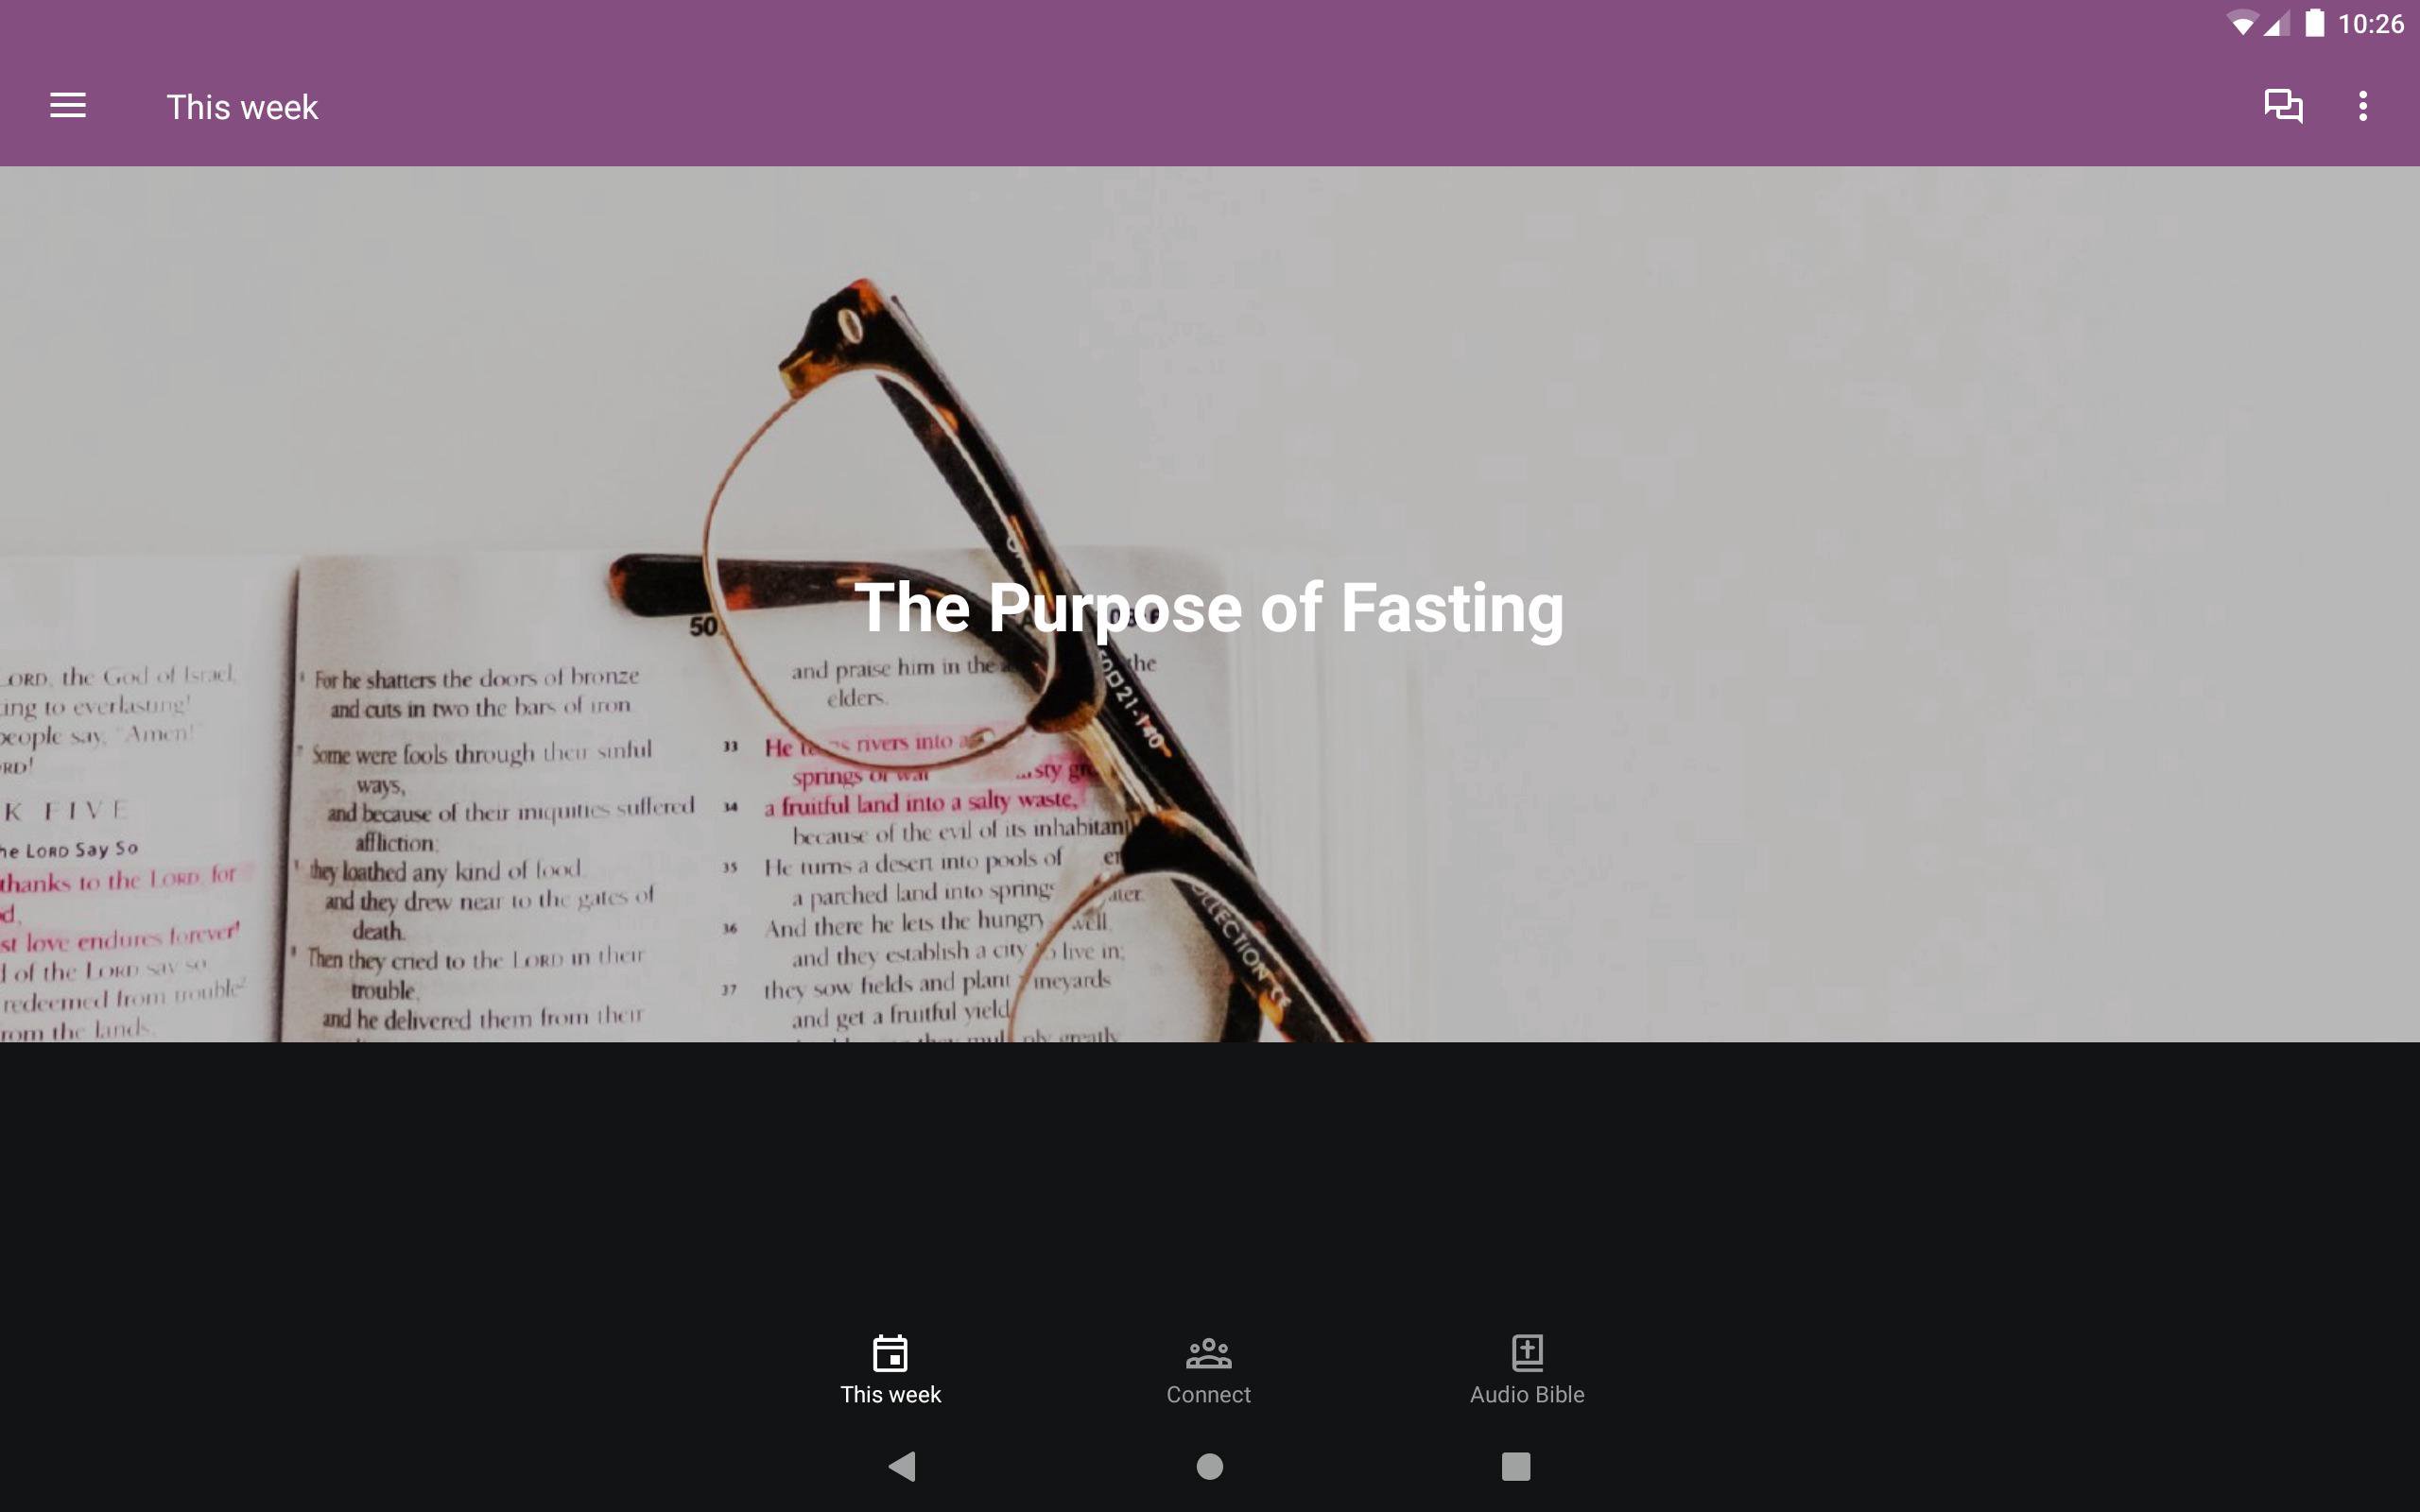2420x1512 pixels.
Task: Switch to the Connect tab label
Action: [1208, 1394]
